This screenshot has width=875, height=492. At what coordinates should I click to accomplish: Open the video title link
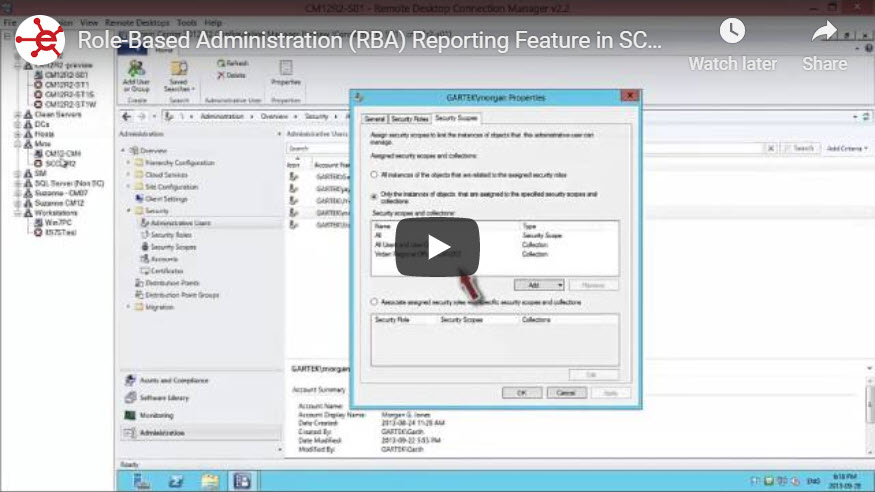point(369,40)
